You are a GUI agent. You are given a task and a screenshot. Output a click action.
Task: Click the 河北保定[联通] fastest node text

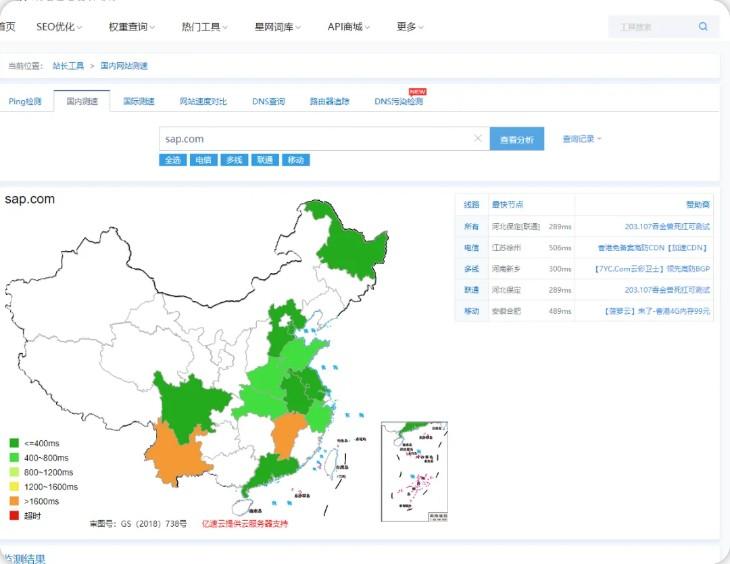(x=516, y=226)
